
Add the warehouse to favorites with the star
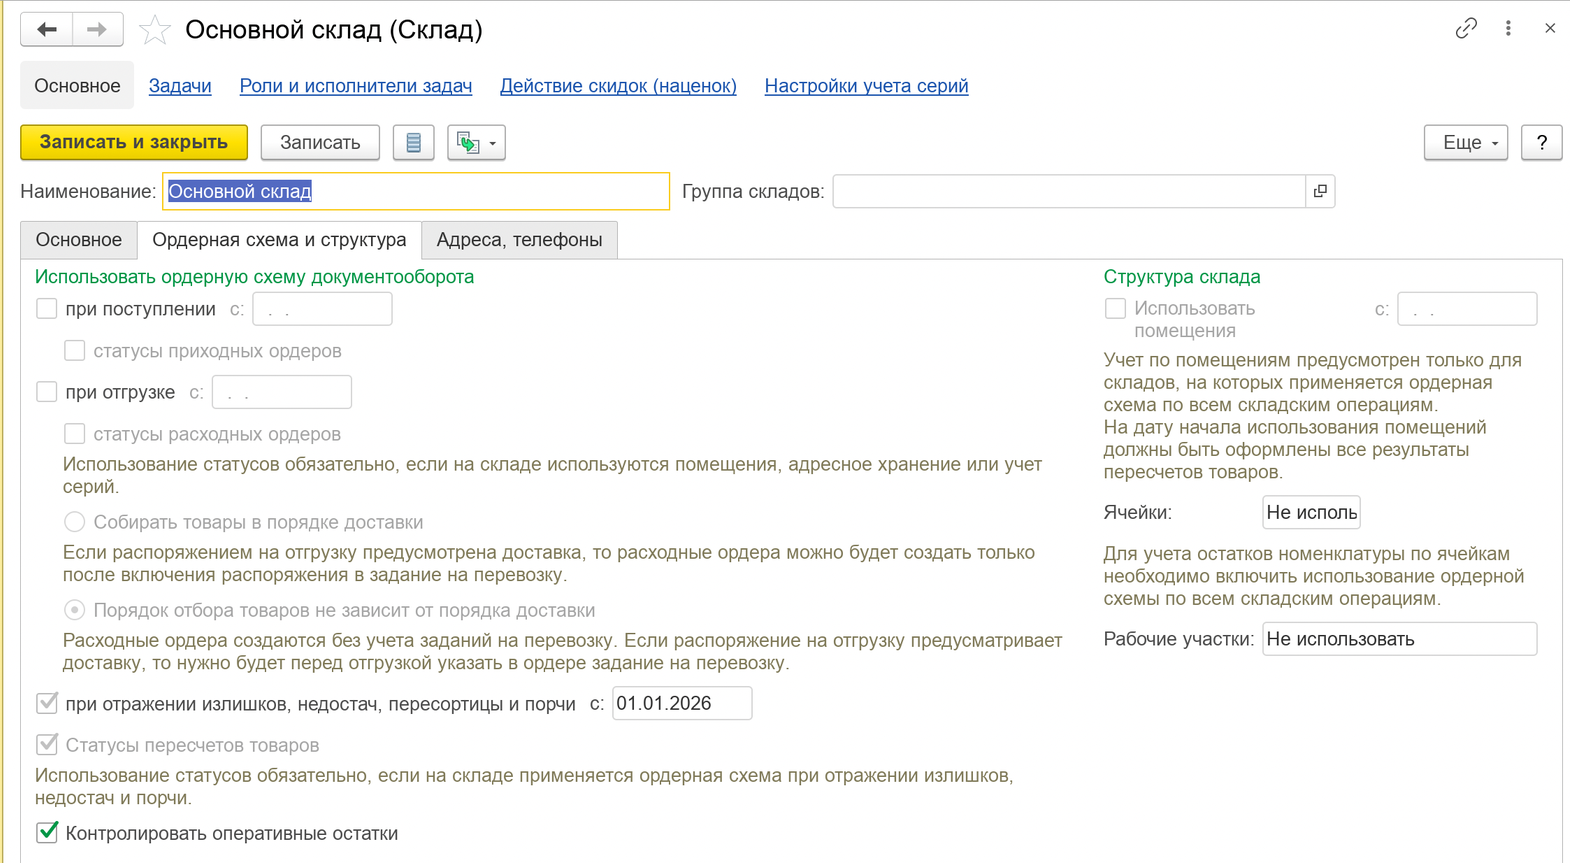point(154,30)
